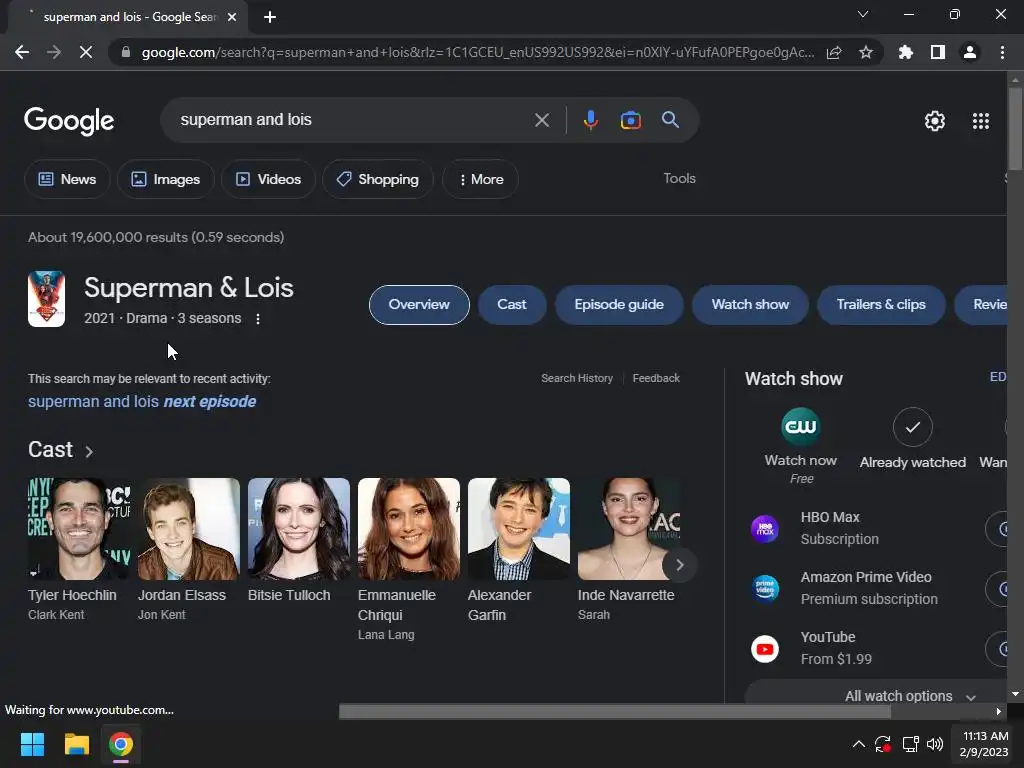
Task: Select the Cast chip
Action: point(512,304)
